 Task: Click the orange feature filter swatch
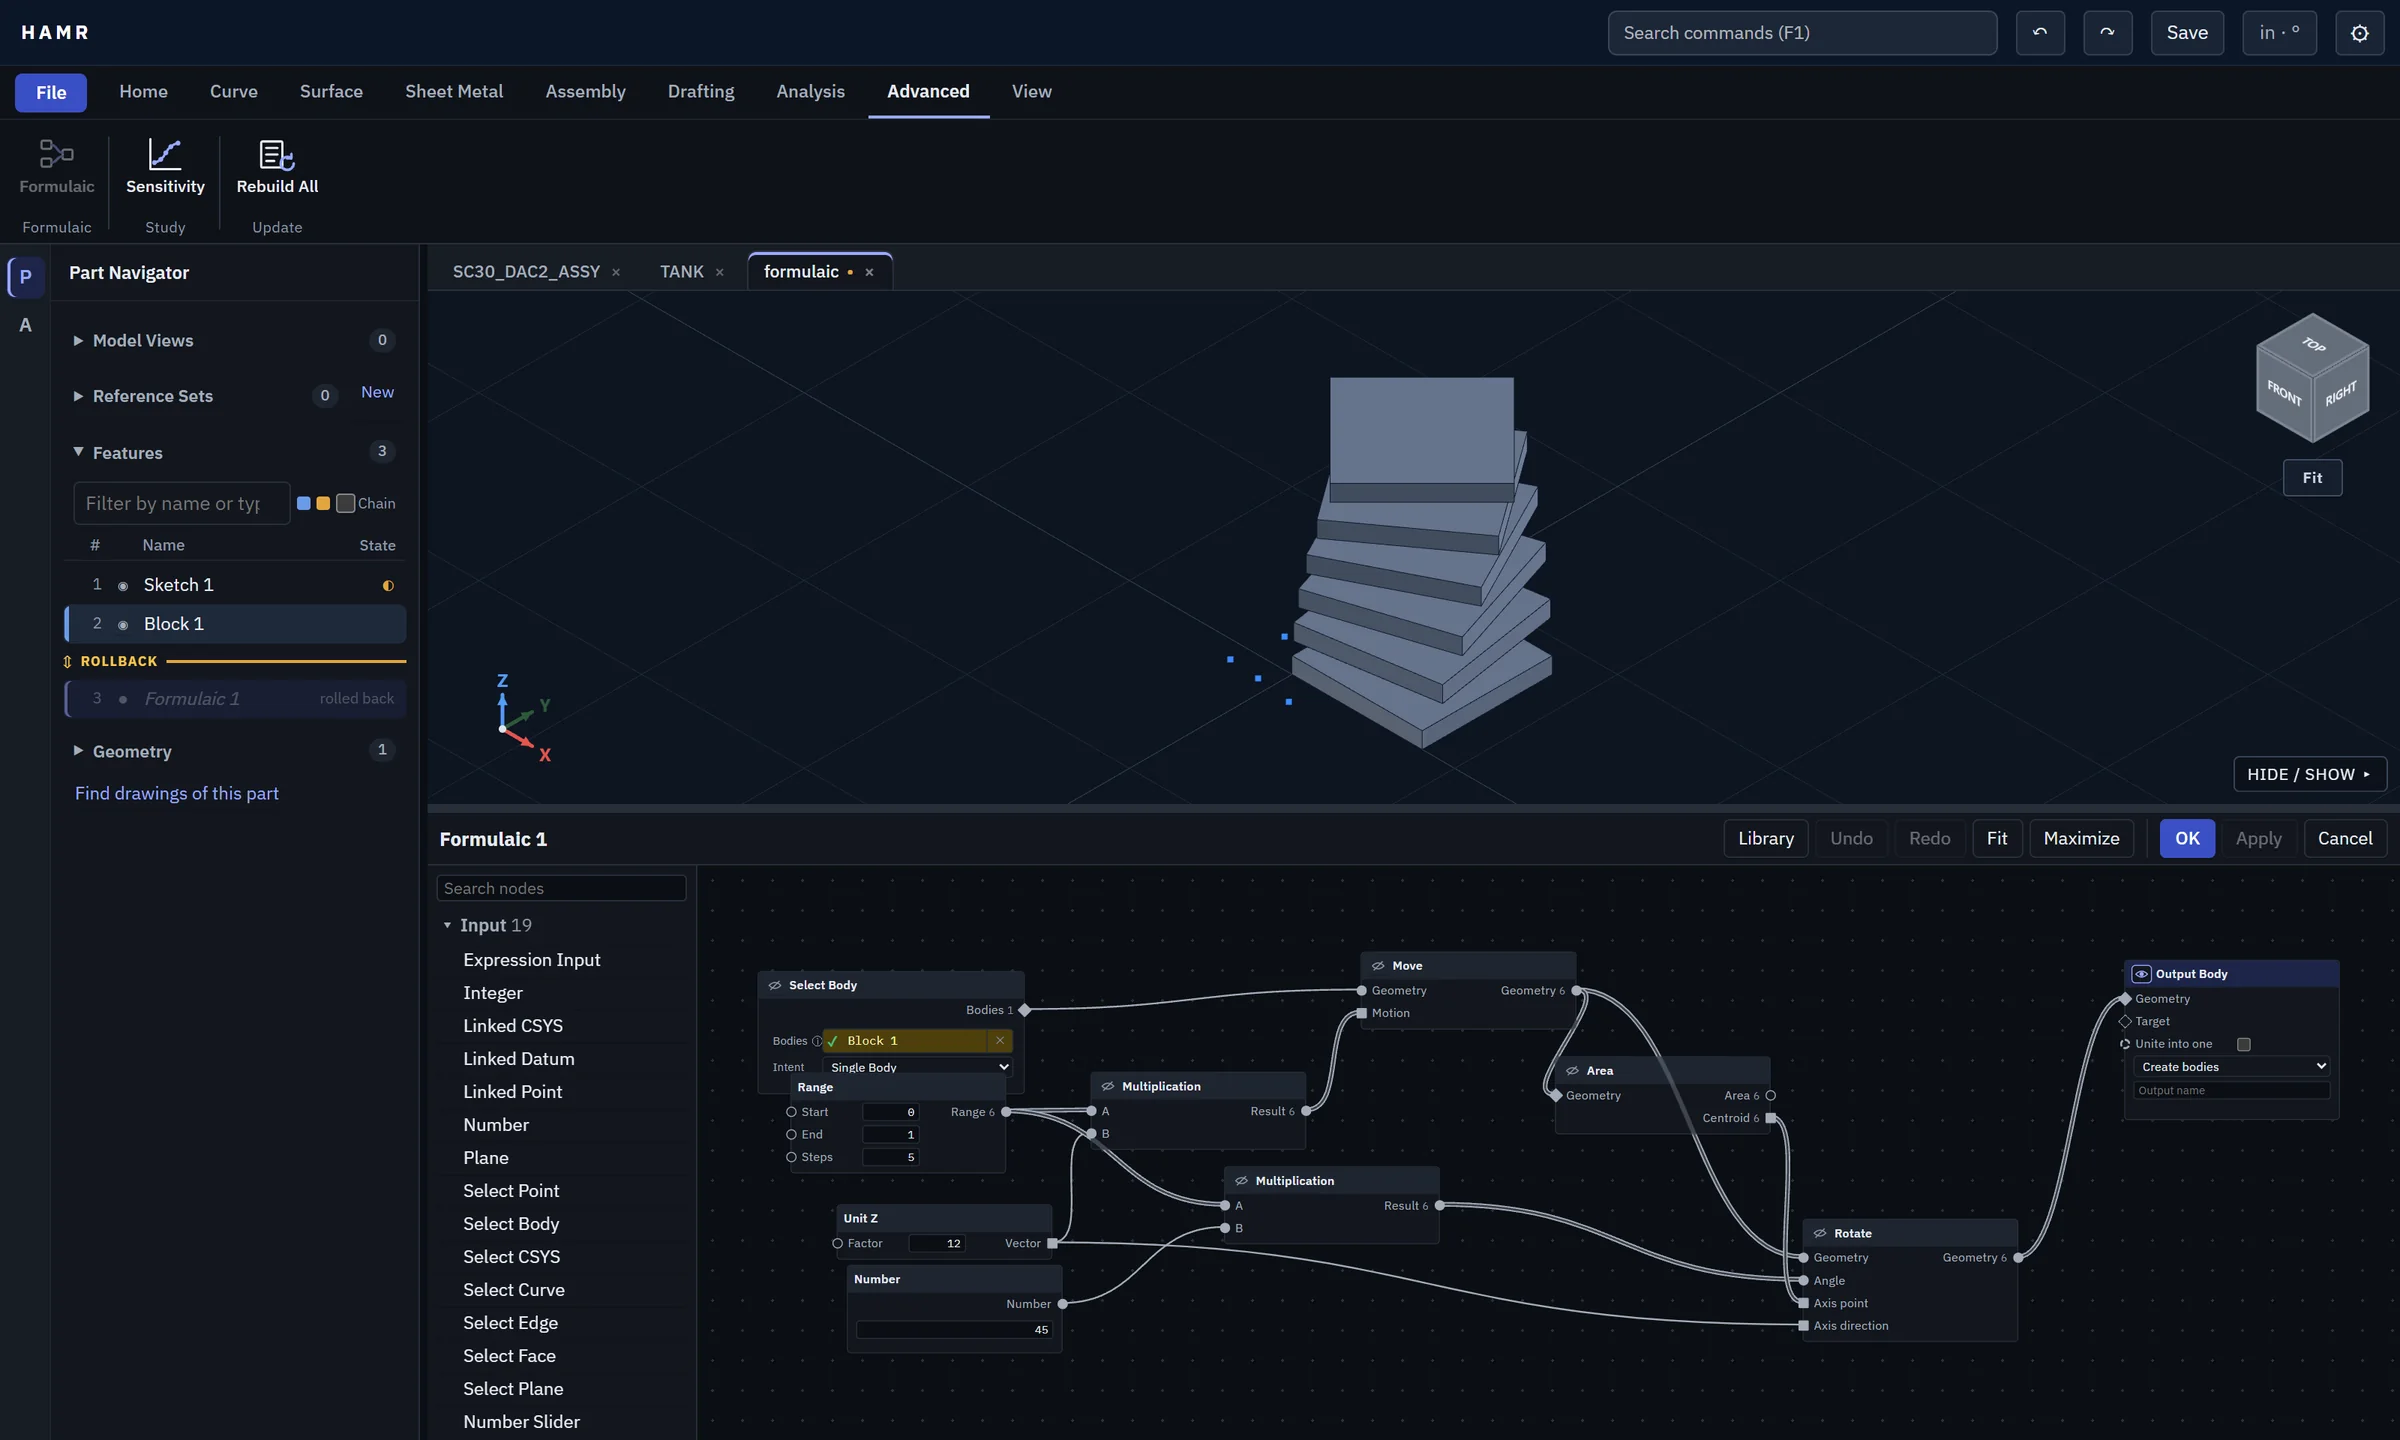[323, 503]
